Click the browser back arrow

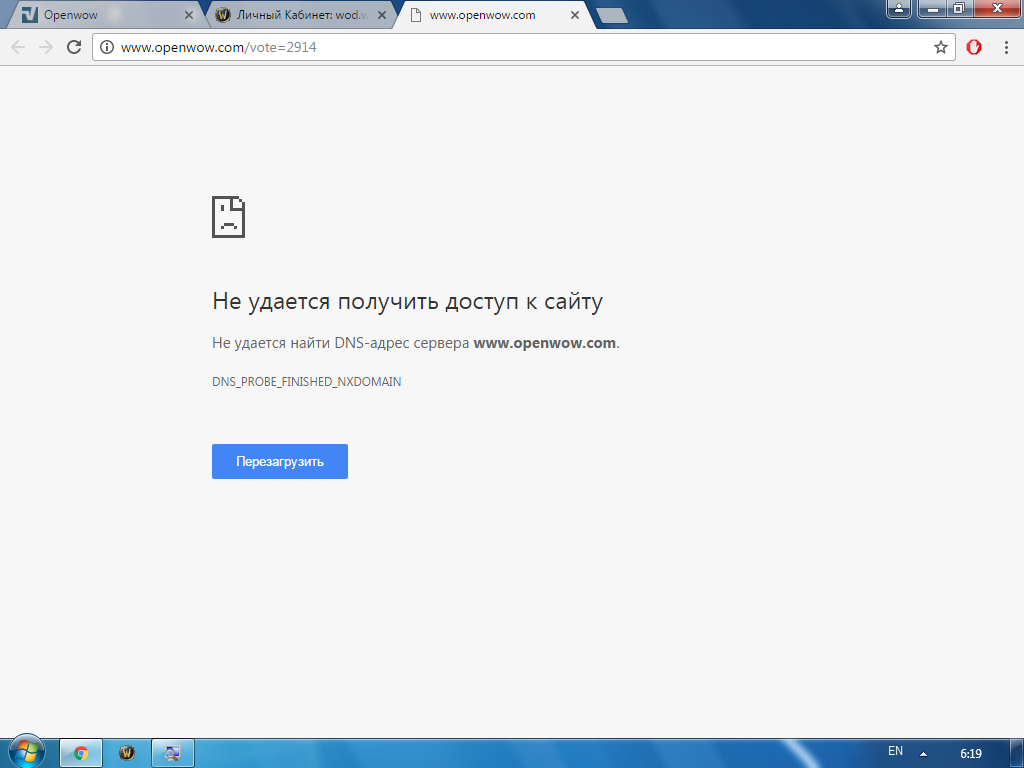[18, 47]
